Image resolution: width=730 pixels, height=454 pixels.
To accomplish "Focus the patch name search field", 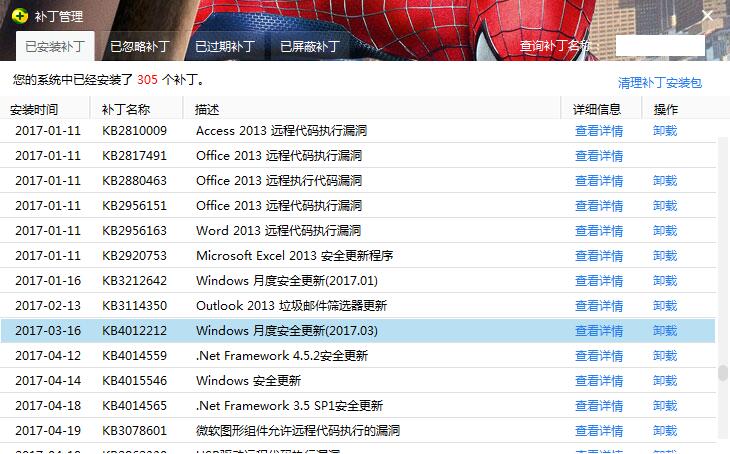I will pos(660,46).
